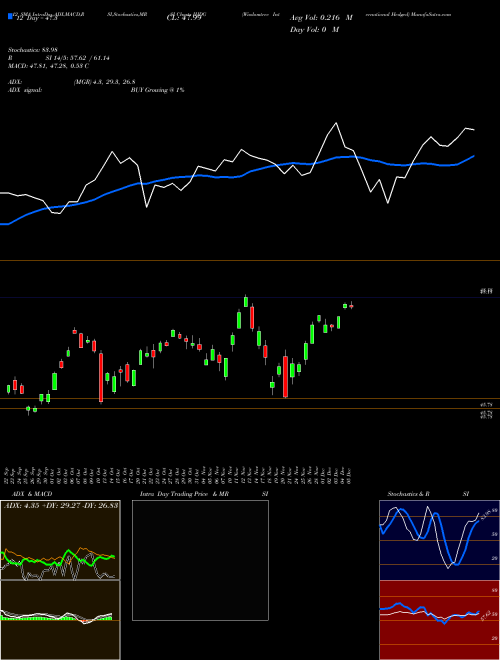Click the last small red candlestick on the chart
The width and height of the screenshot is (500, 660).
click(351, 306)
